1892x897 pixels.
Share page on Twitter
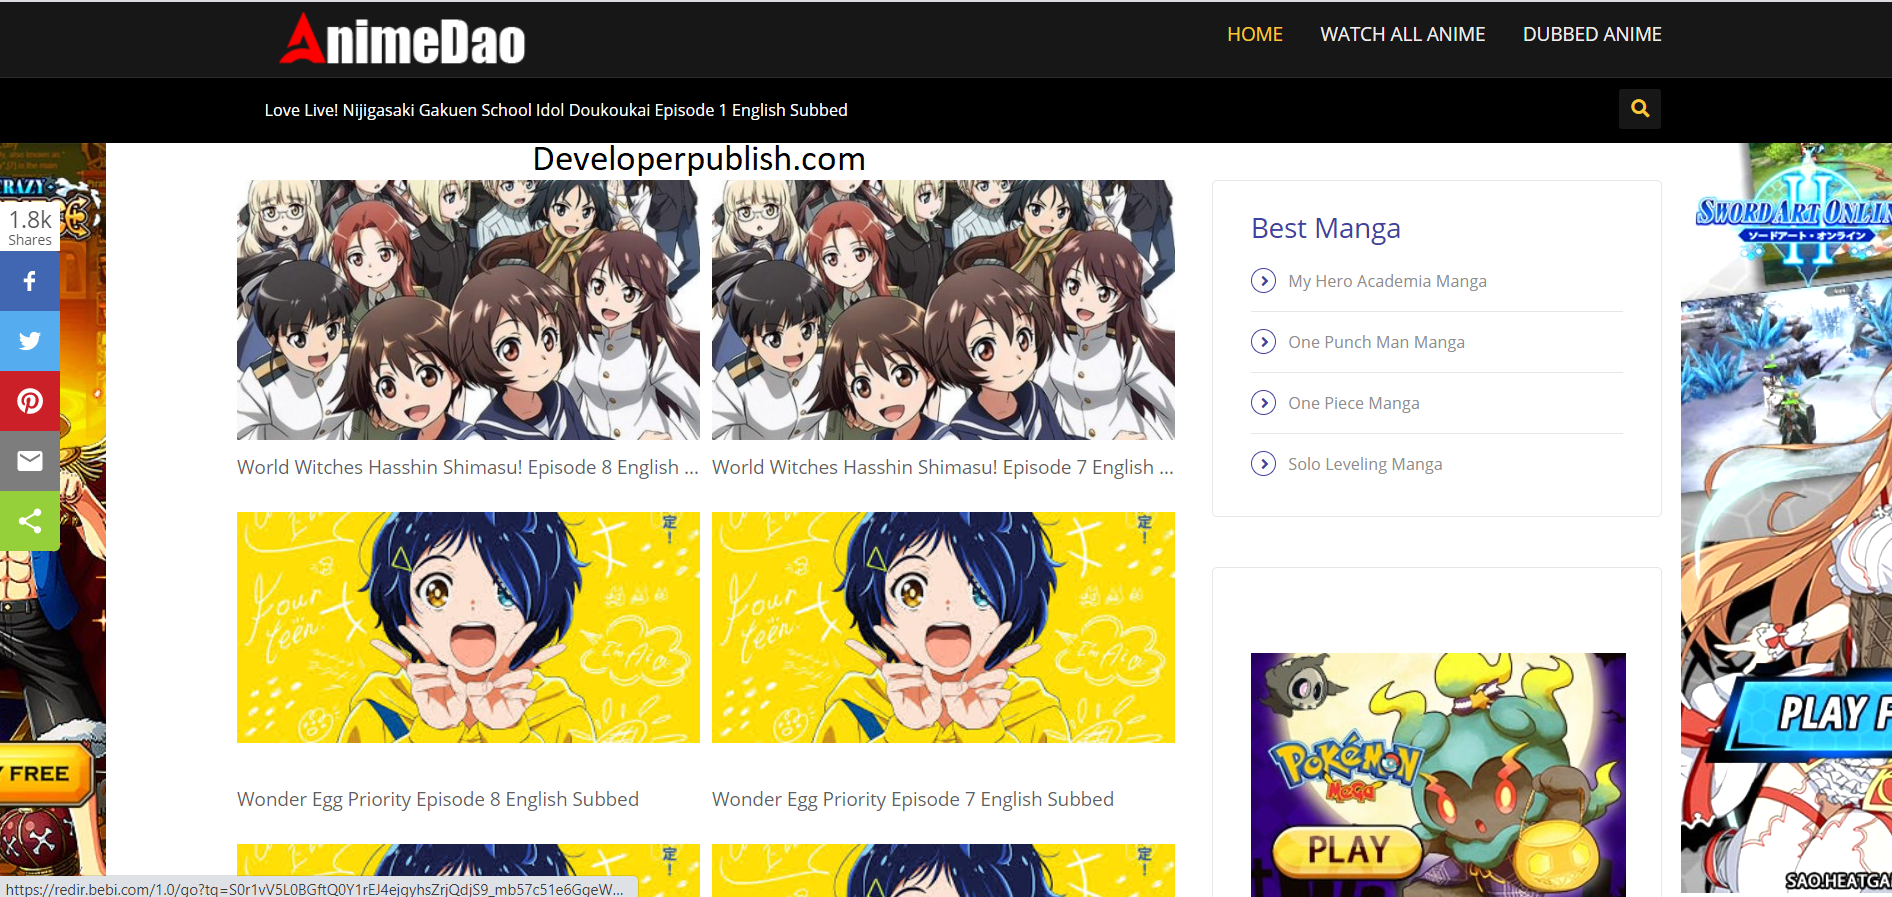coord(30,341)
